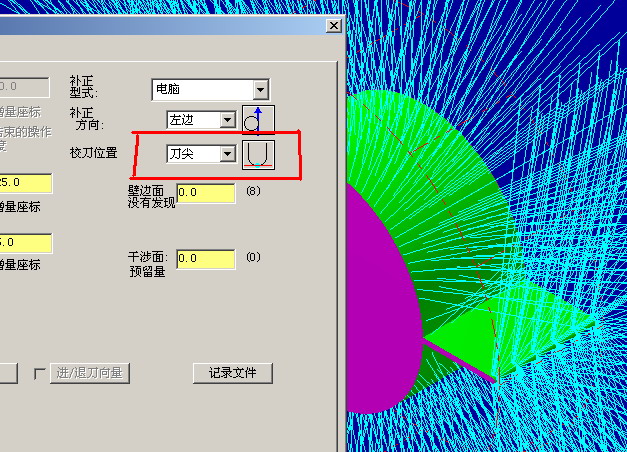Click the yellow field showing 5.0
Image resolution: width=627 pixels, height=452 pixels.
tap(26, 243)
